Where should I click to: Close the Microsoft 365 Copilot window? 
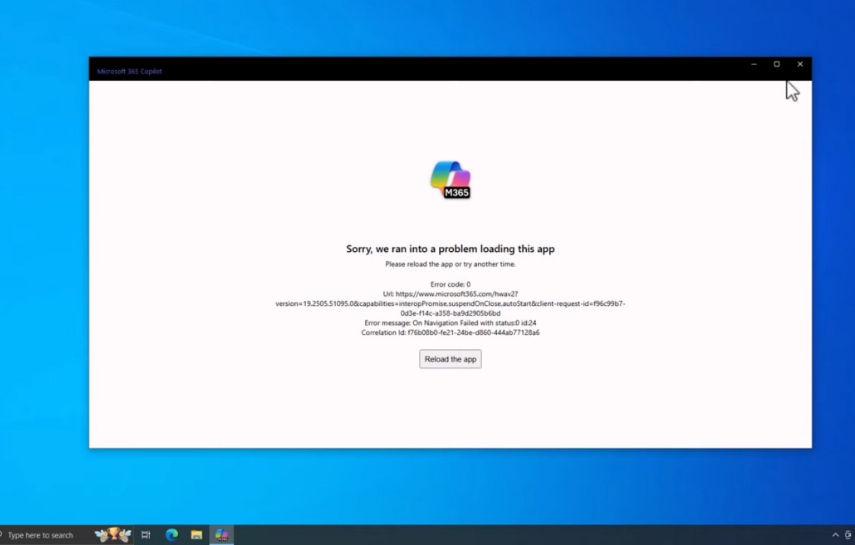click(800, 64)
